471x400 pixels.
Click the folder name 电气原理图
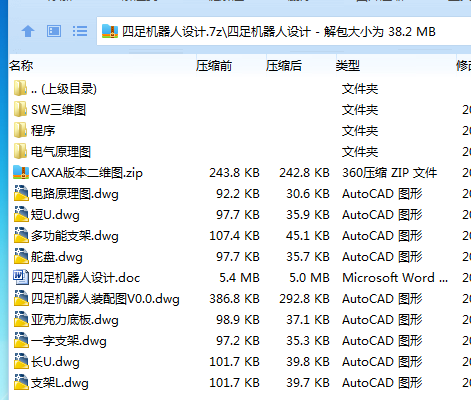point(61,151)
